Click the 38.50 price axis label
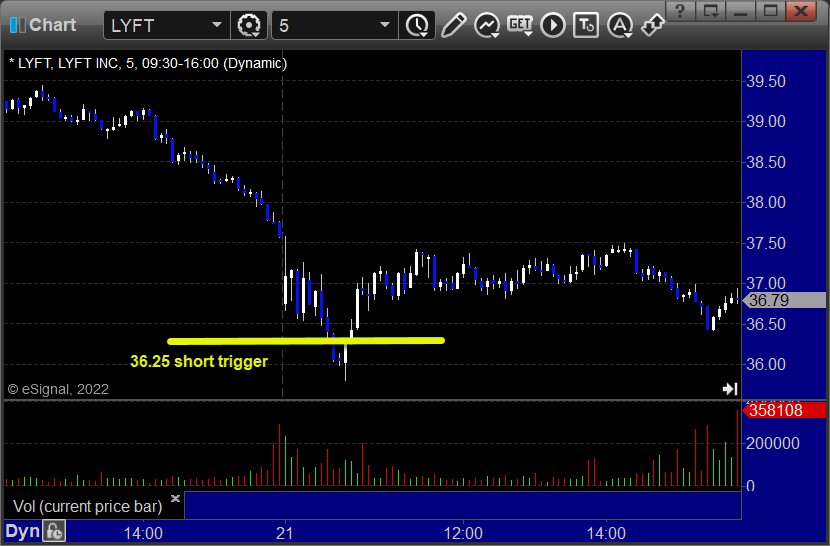The width and height of the screenshot is (830, 546). point(766,162)
